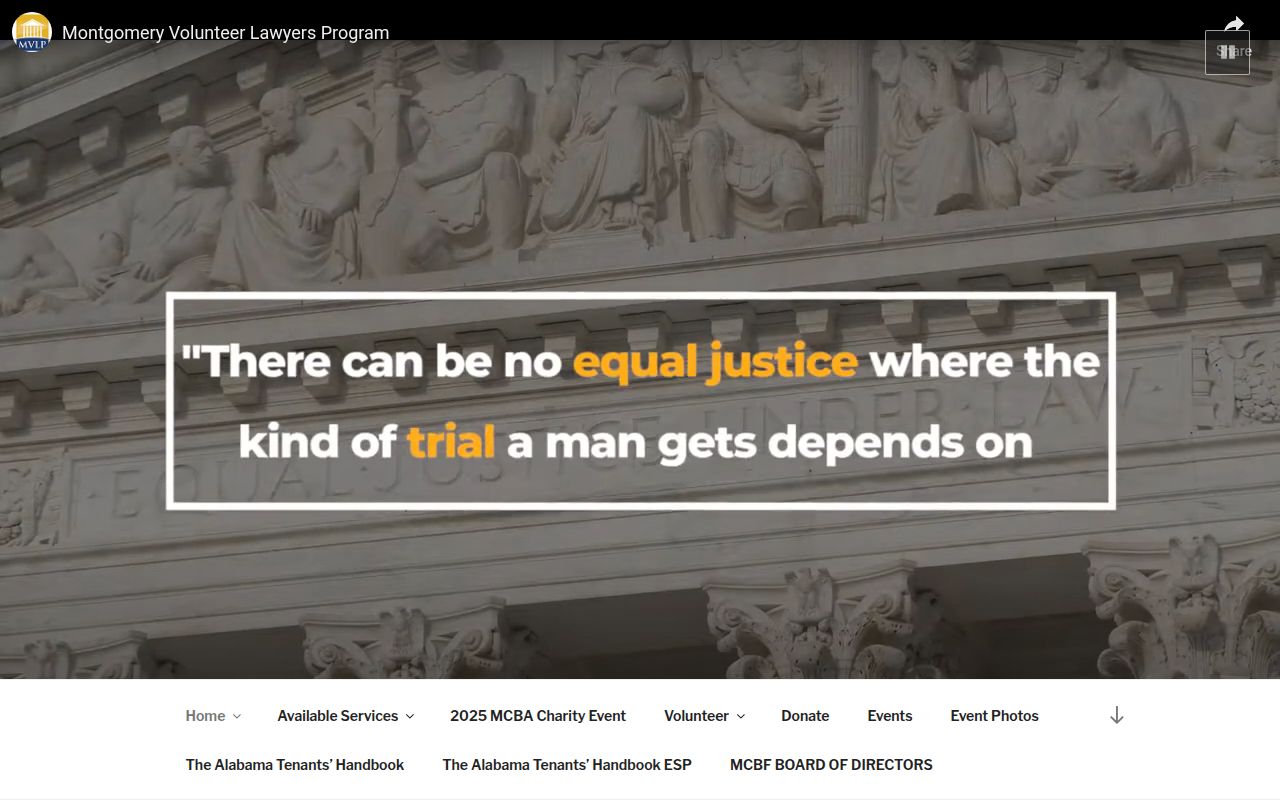The width and height of the screenshot is (1280, 800).
Task: Open The Alabama Tenants' Handbook link
Action: point(295,765)
